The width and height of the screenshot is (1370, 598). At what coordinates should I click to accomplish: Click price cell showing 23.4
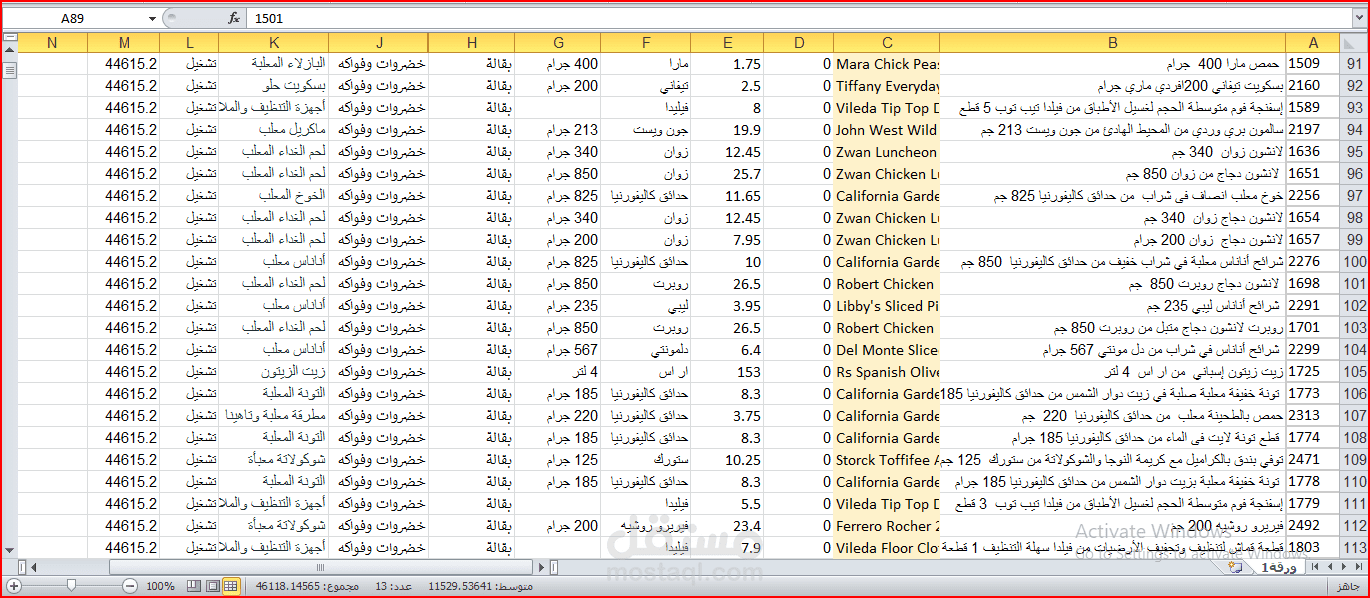[x=727, y=526]
